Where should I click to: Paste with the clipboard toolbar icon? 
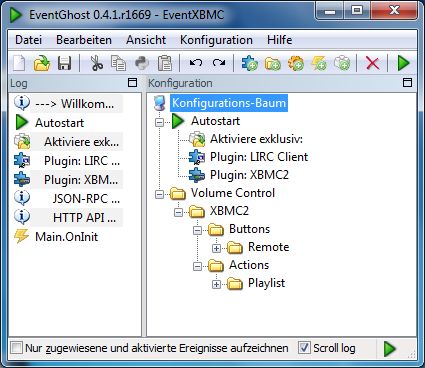pos(165,63)
